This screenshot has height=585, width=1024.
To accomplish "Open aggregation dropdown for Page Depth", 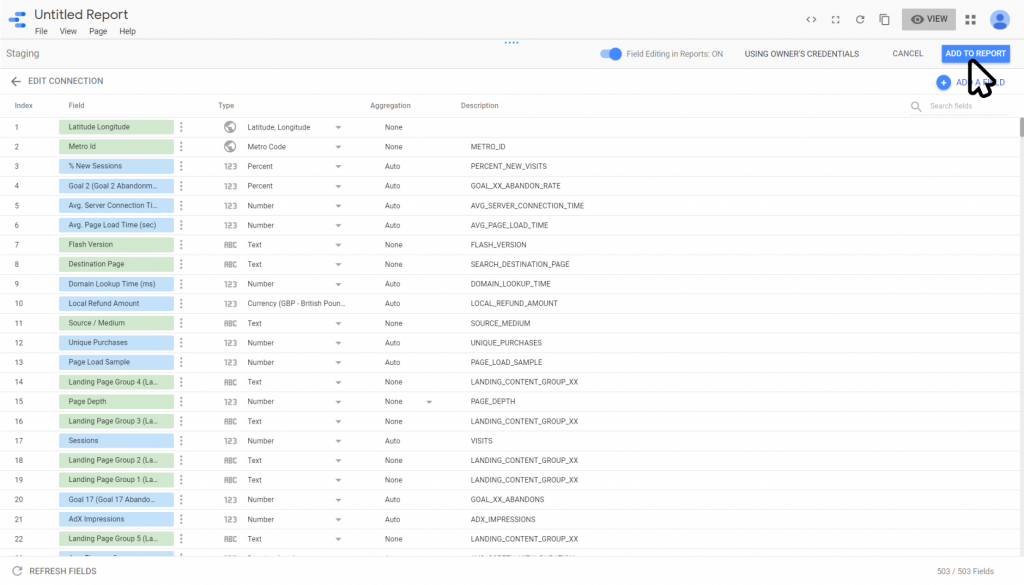I will point(429,402).
